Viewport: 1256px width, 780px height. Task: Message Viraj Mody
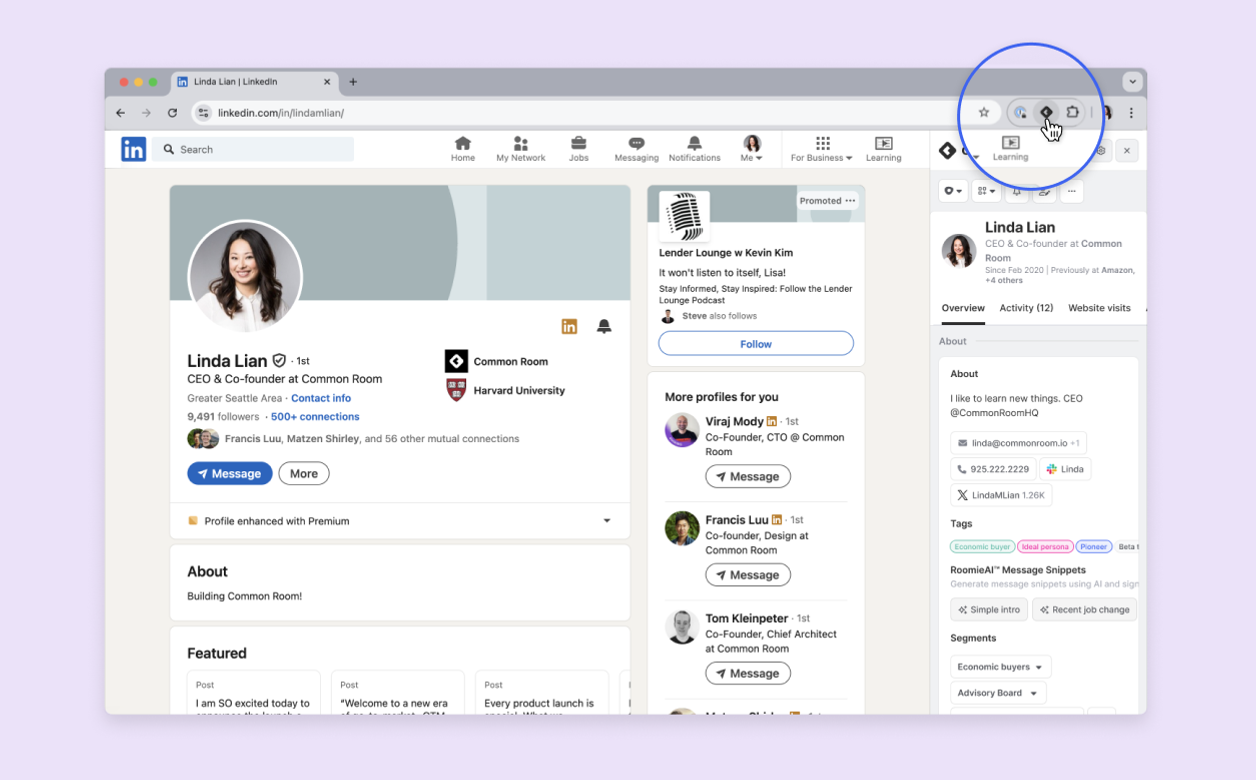pyautogui.click(x=748, y=477)
